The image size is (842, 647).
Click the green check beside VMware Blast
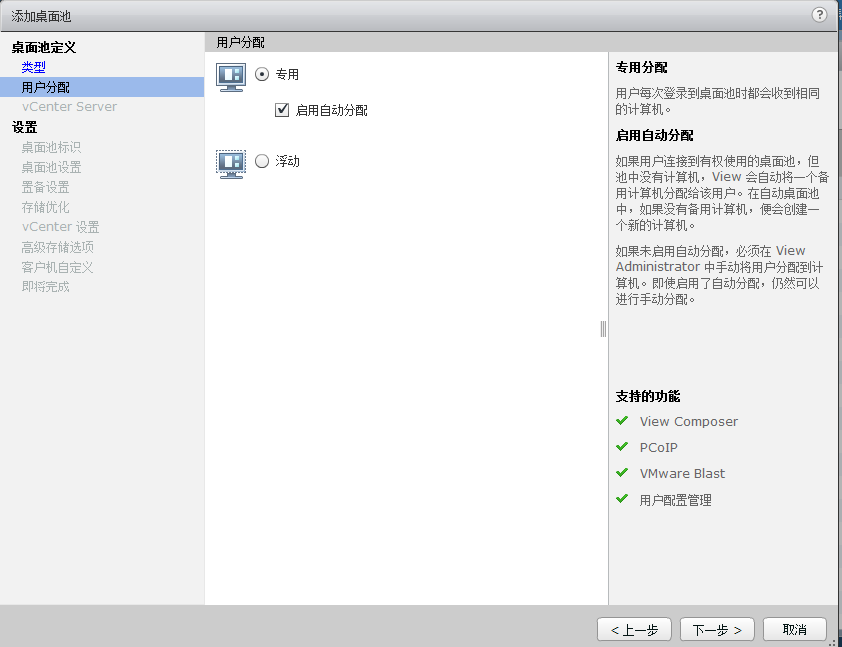(x=622, y=472)
